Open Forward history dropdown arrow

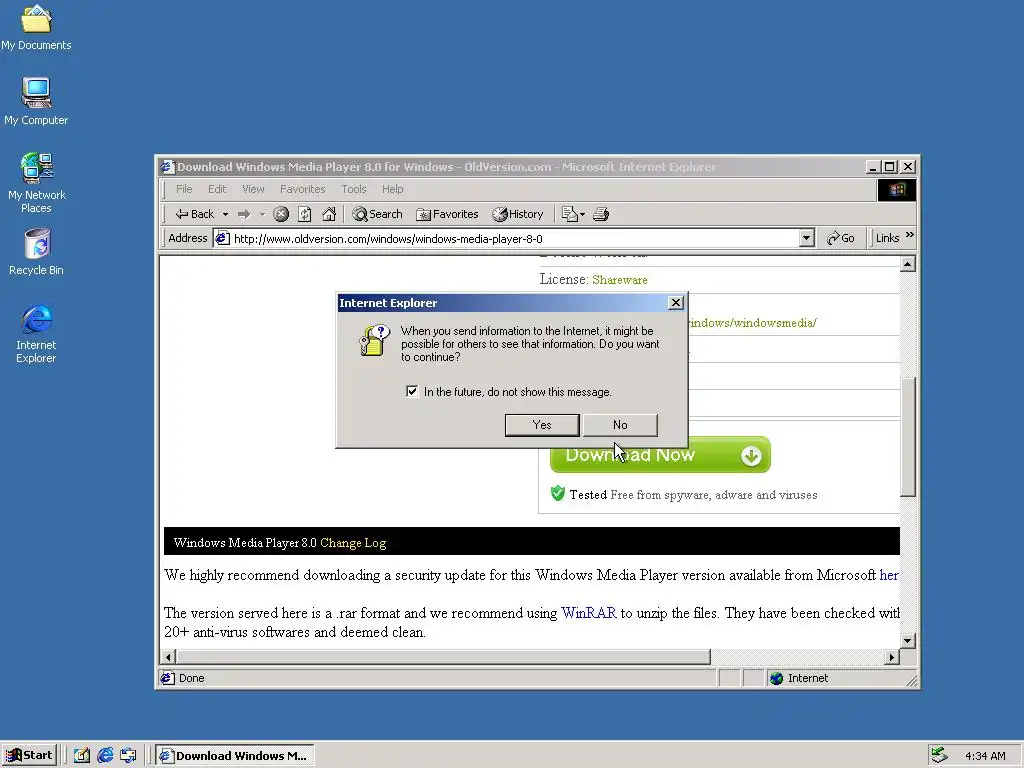262,214
